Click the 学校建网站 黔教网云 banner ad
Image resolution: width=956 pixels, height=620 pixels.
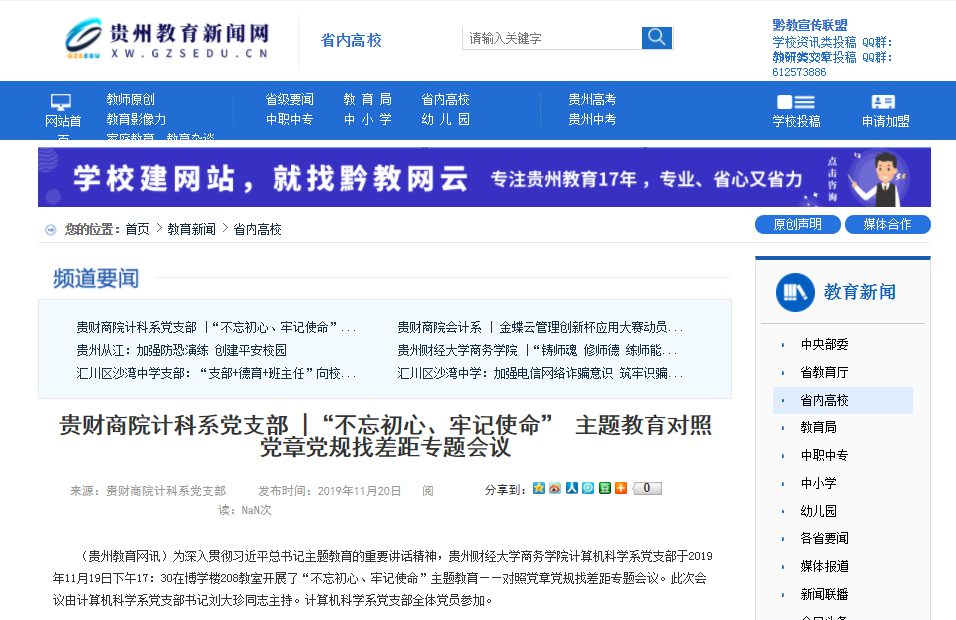click(484, 178)
